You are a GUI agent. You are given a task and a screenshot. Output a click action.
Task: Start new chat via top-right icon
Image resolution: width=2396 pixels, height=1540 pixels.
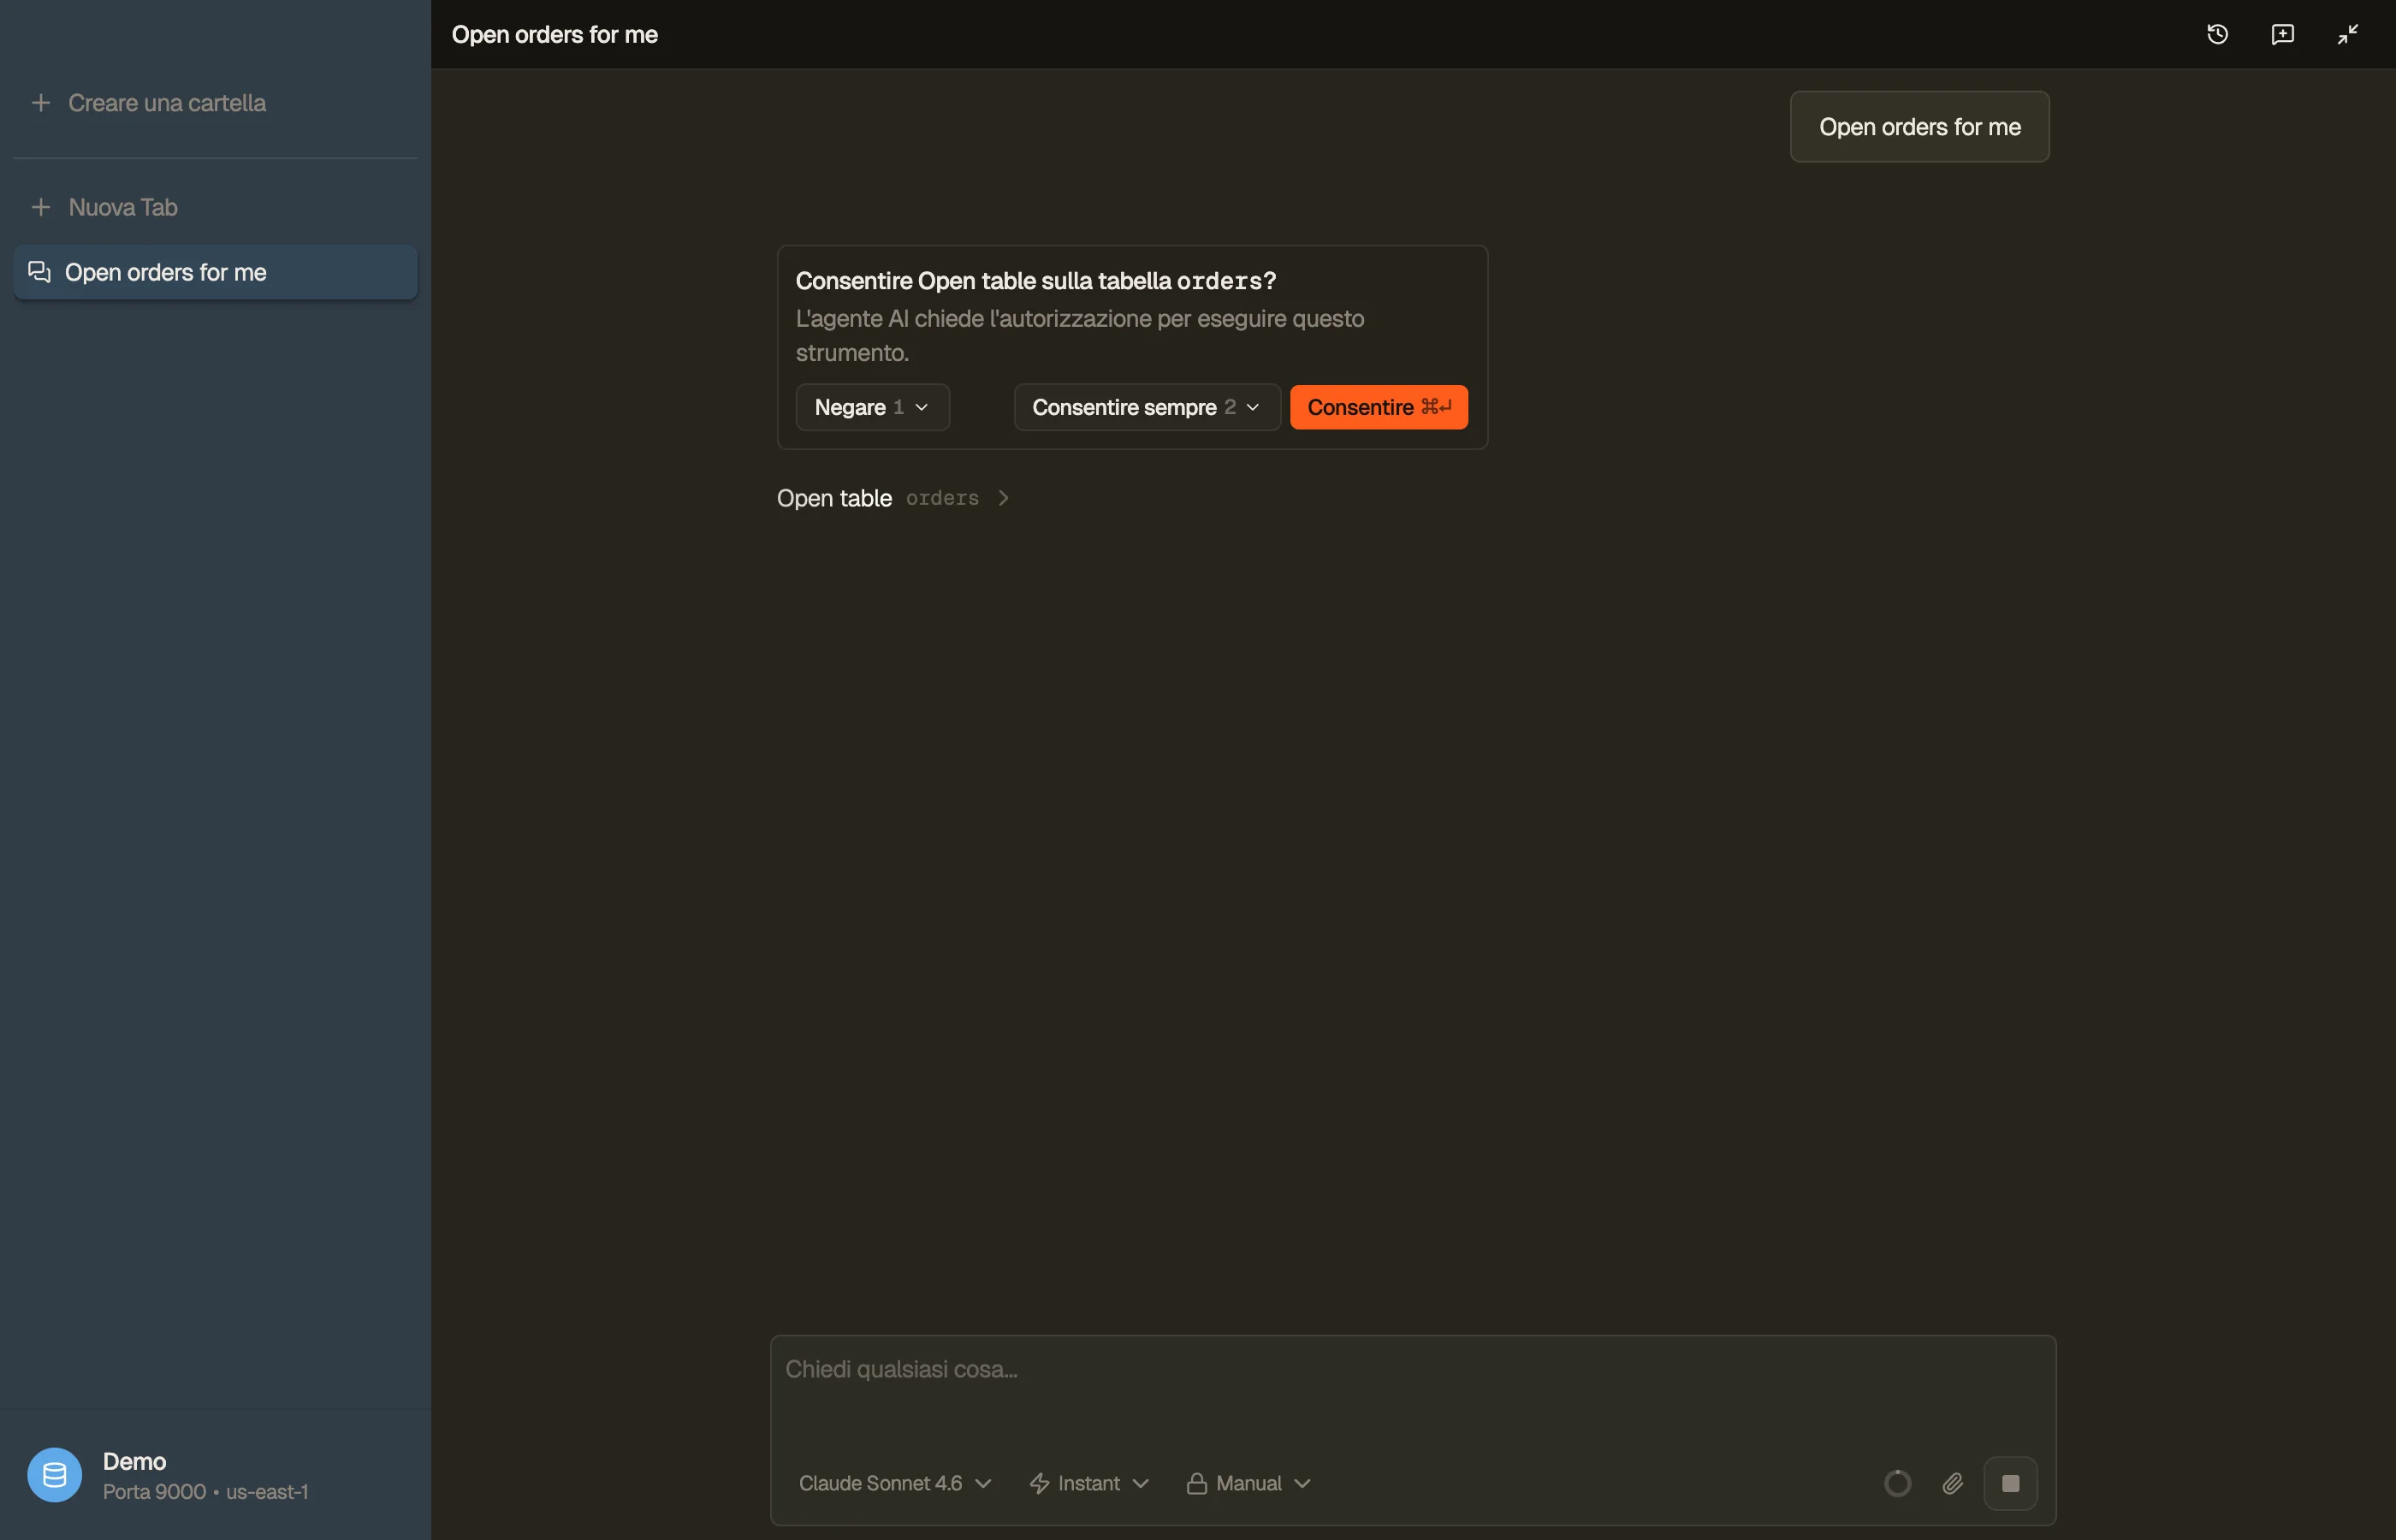tap(2282, 34)
